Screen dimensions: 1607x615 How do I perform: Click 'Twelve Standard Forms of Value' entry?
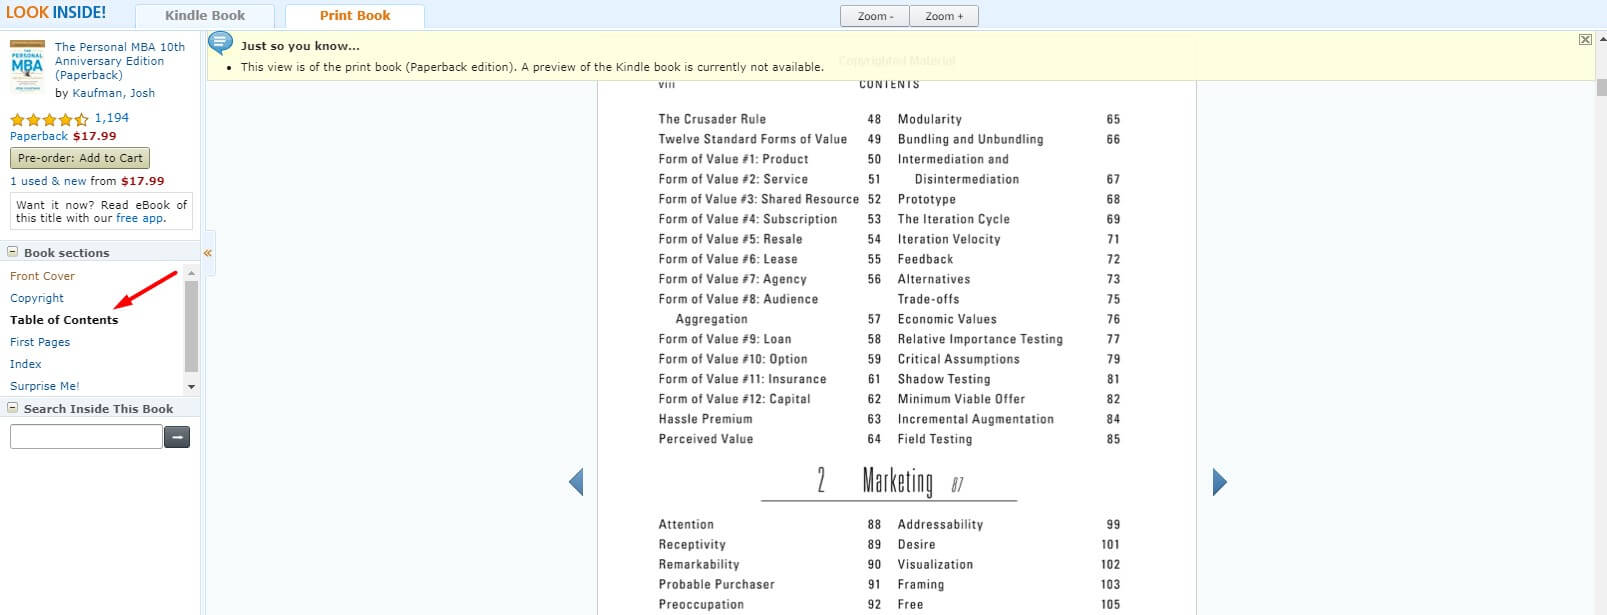(x=752, y=139)
